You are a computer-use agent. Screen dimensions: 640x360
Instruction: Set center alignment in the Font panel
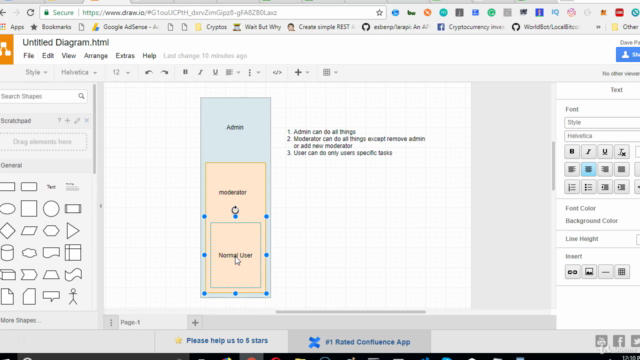[588, 169]
